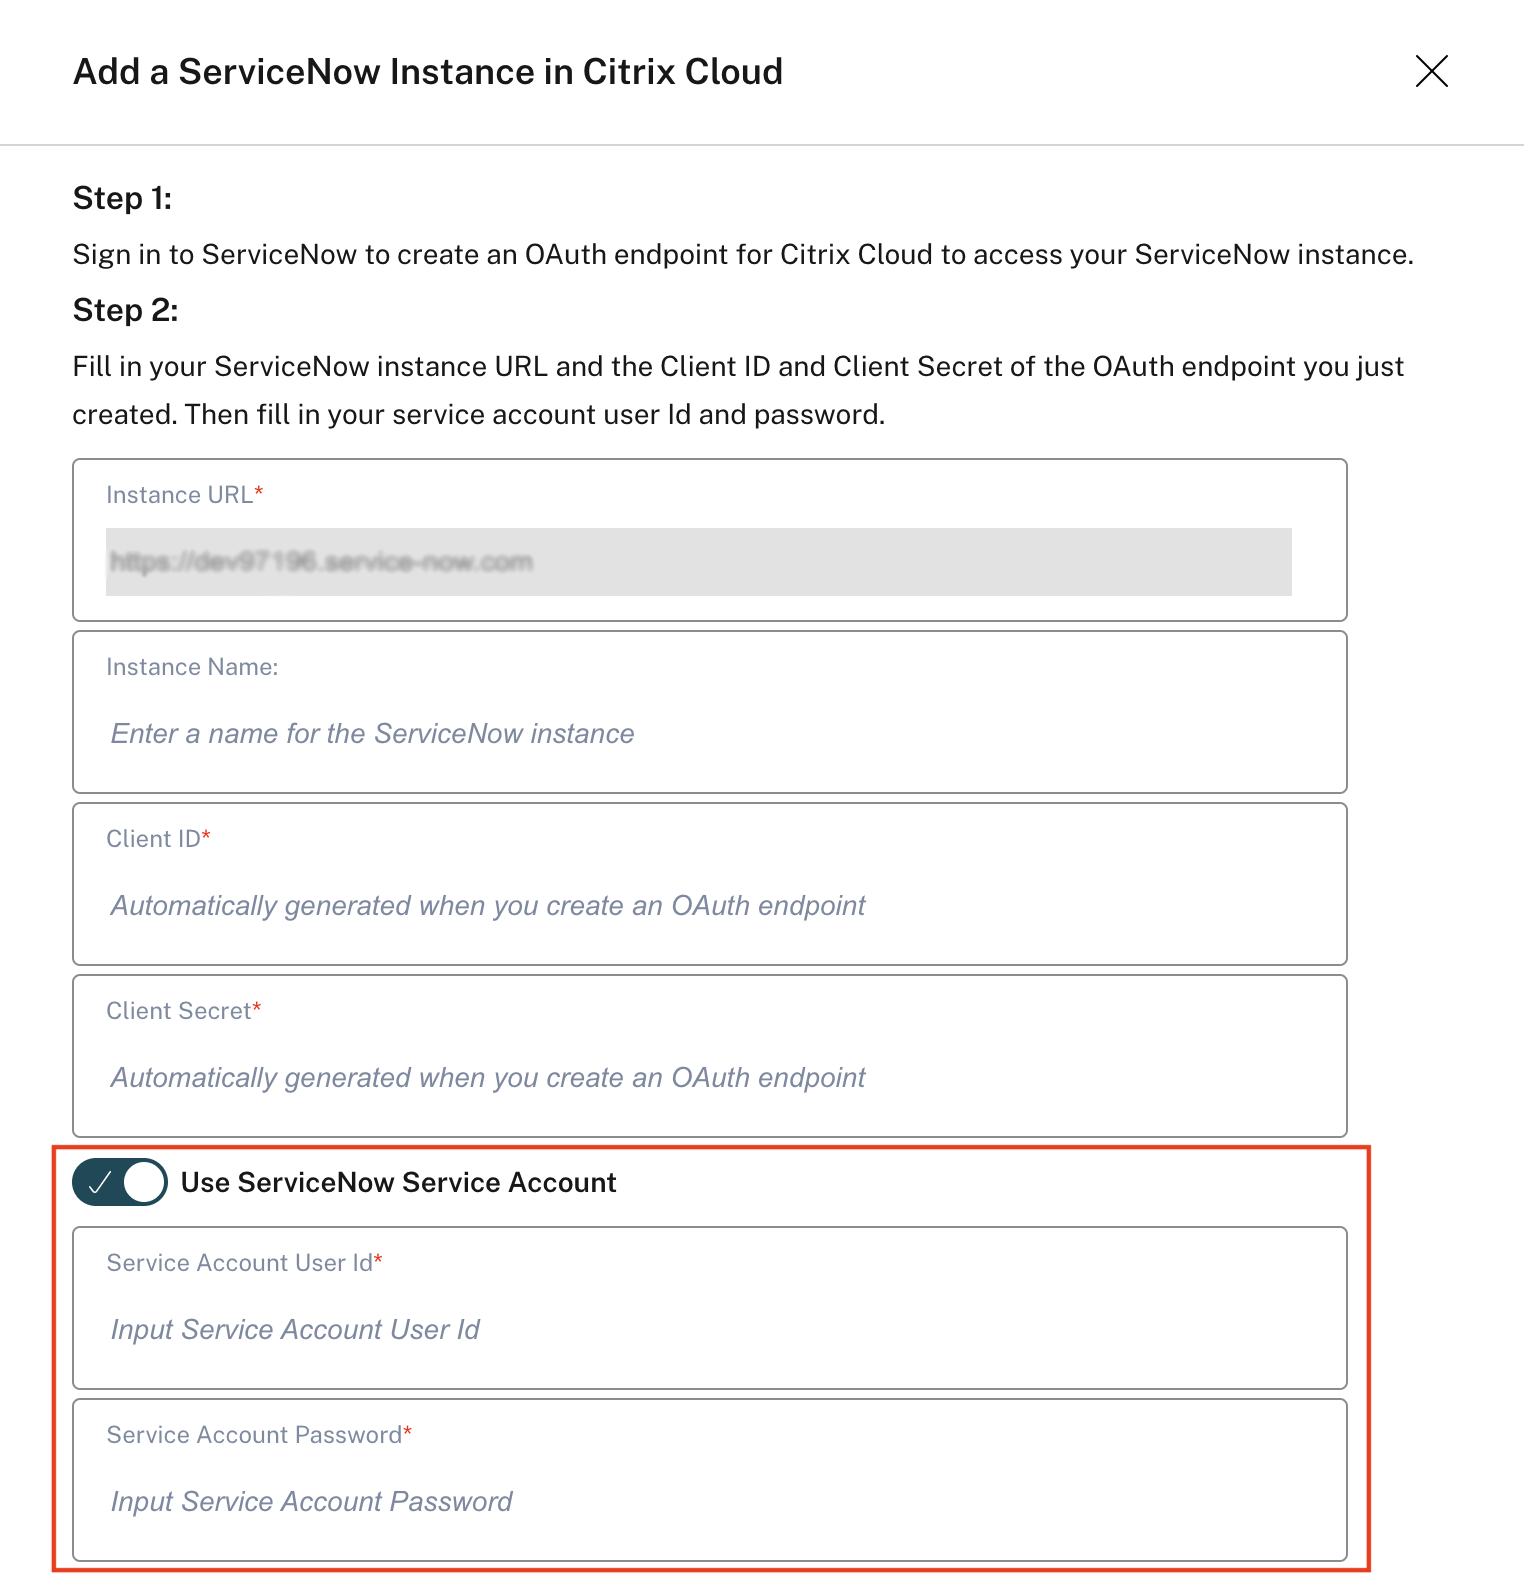Click the 'Client ID' field label
This screenshot has height=1580, width=1524.
(153, 839)
